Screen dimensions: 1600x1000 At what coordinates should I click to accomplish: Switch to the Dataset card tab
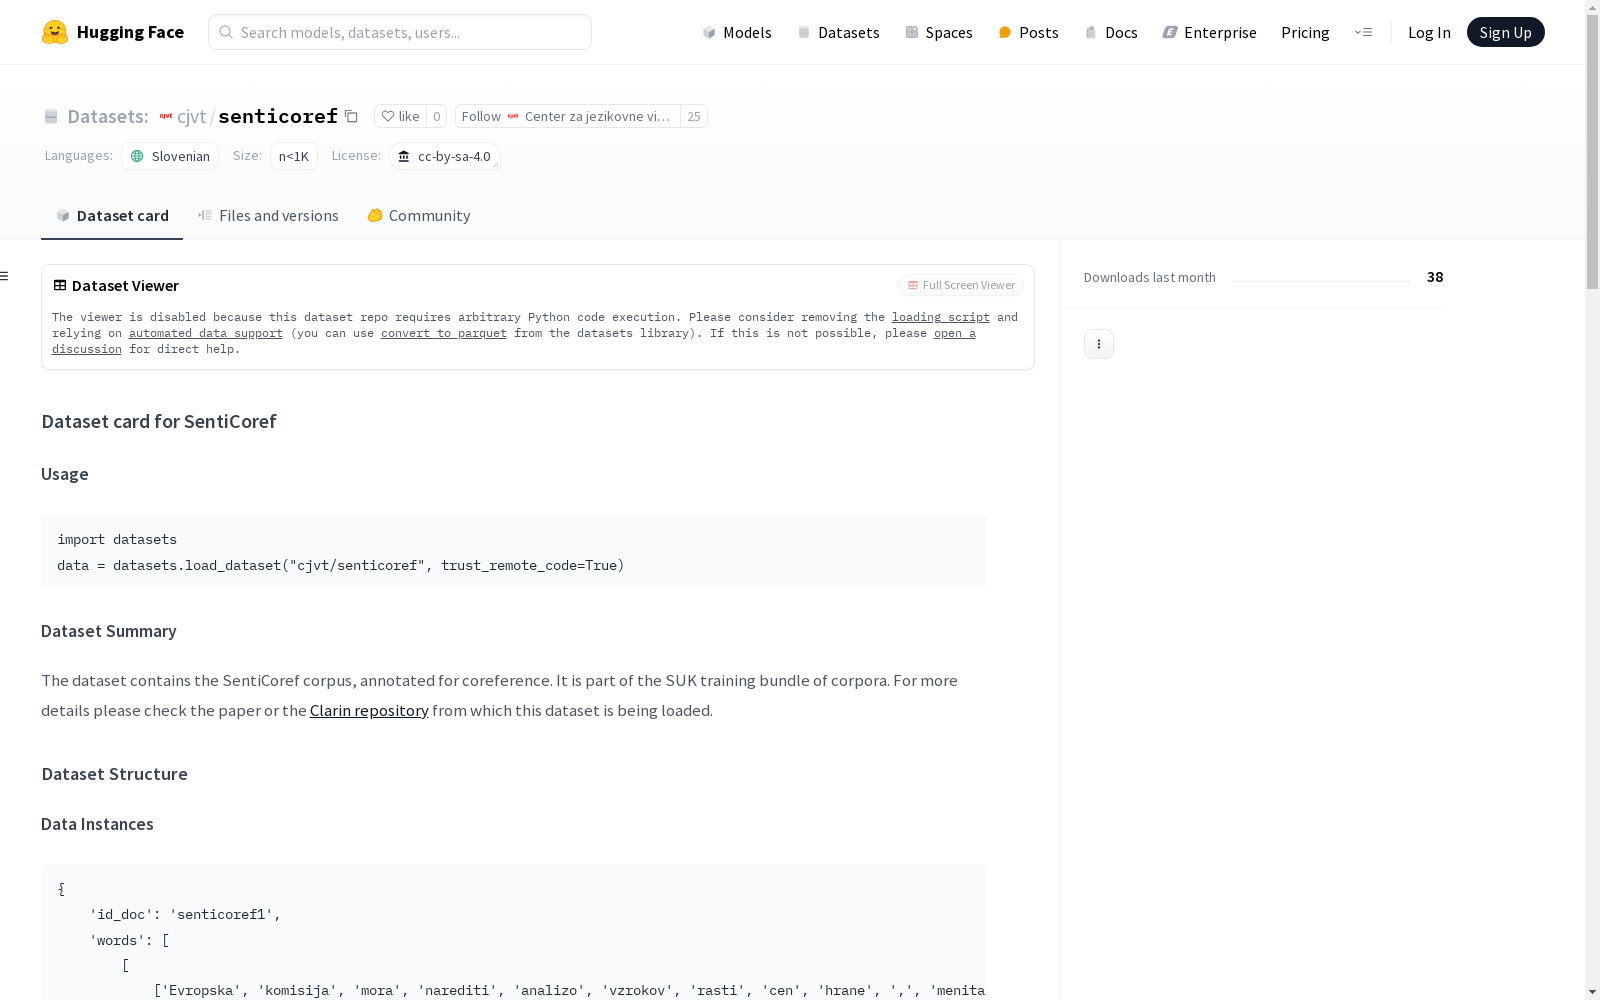click(112, 216)
